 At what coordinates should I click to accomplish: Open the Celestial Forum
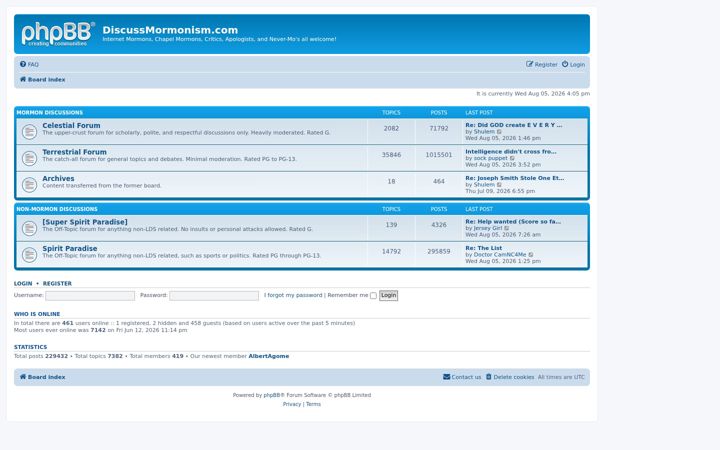(71, 125)
